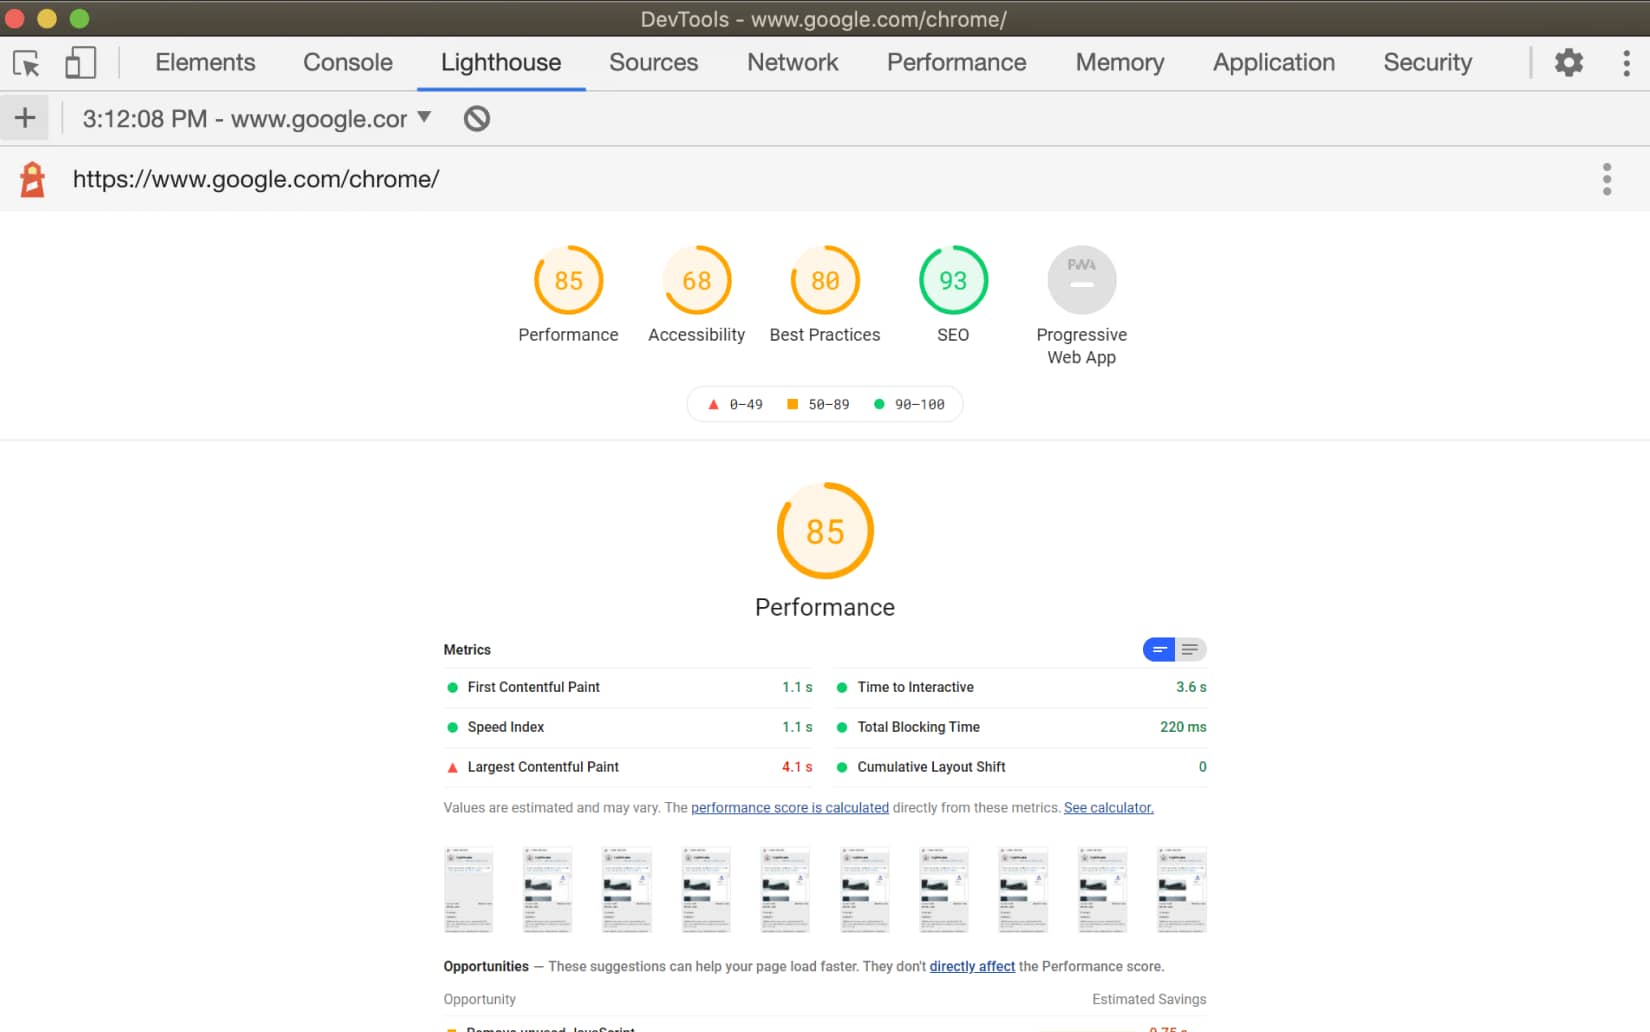The width and height of the screenshot is (1650, 1032).
Task: Open the 0-49 score range legend
Action: [x=735, y=404]
